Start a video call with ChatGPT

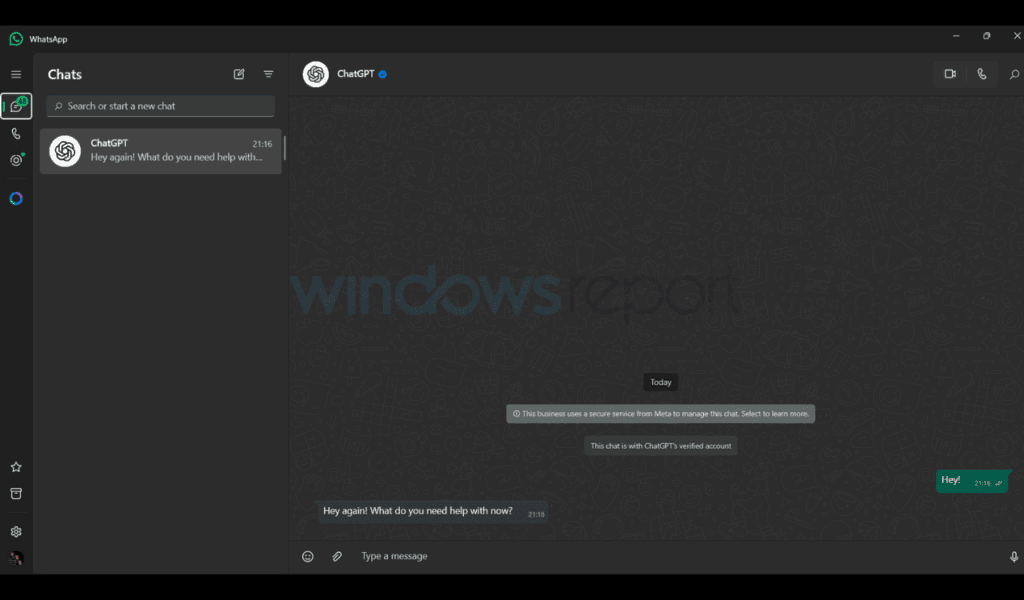point(950,74)
